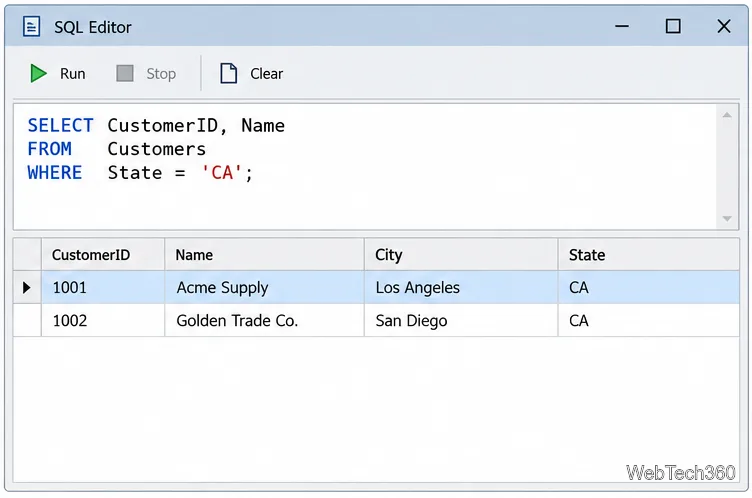Sort by the City column header
This screenshot has height=498, width=752.
(x=461, y=255)
